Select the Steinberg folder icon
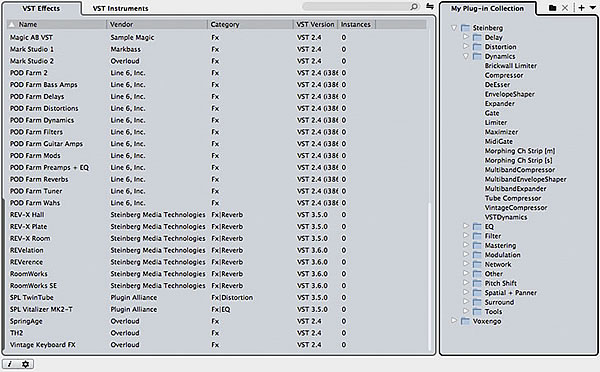This screenshot has height=372, width=600. point(465,28)
